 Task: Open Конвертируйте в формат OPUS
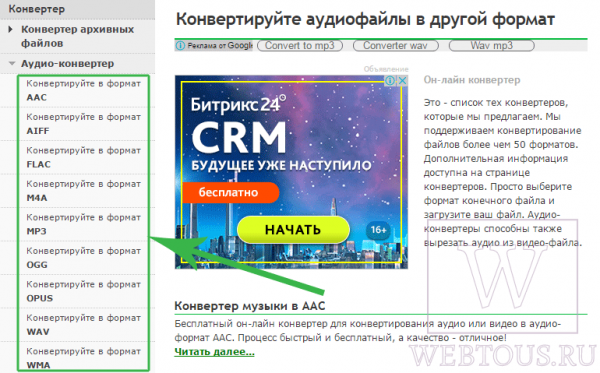coord(83,292)
